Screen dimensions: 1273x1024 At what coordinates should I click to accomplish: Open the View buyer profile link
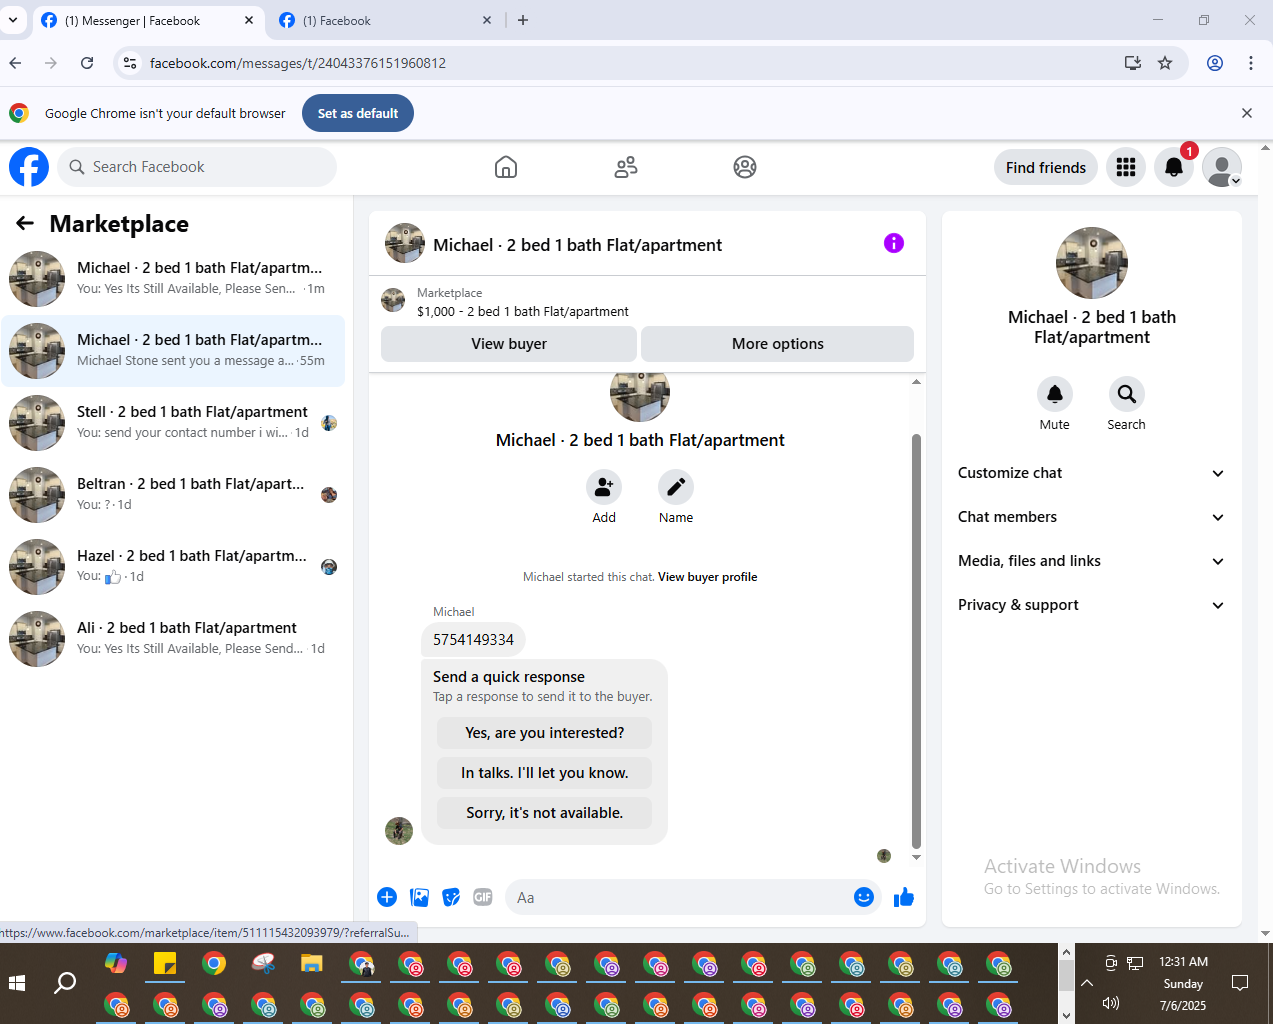coord(707,577)
